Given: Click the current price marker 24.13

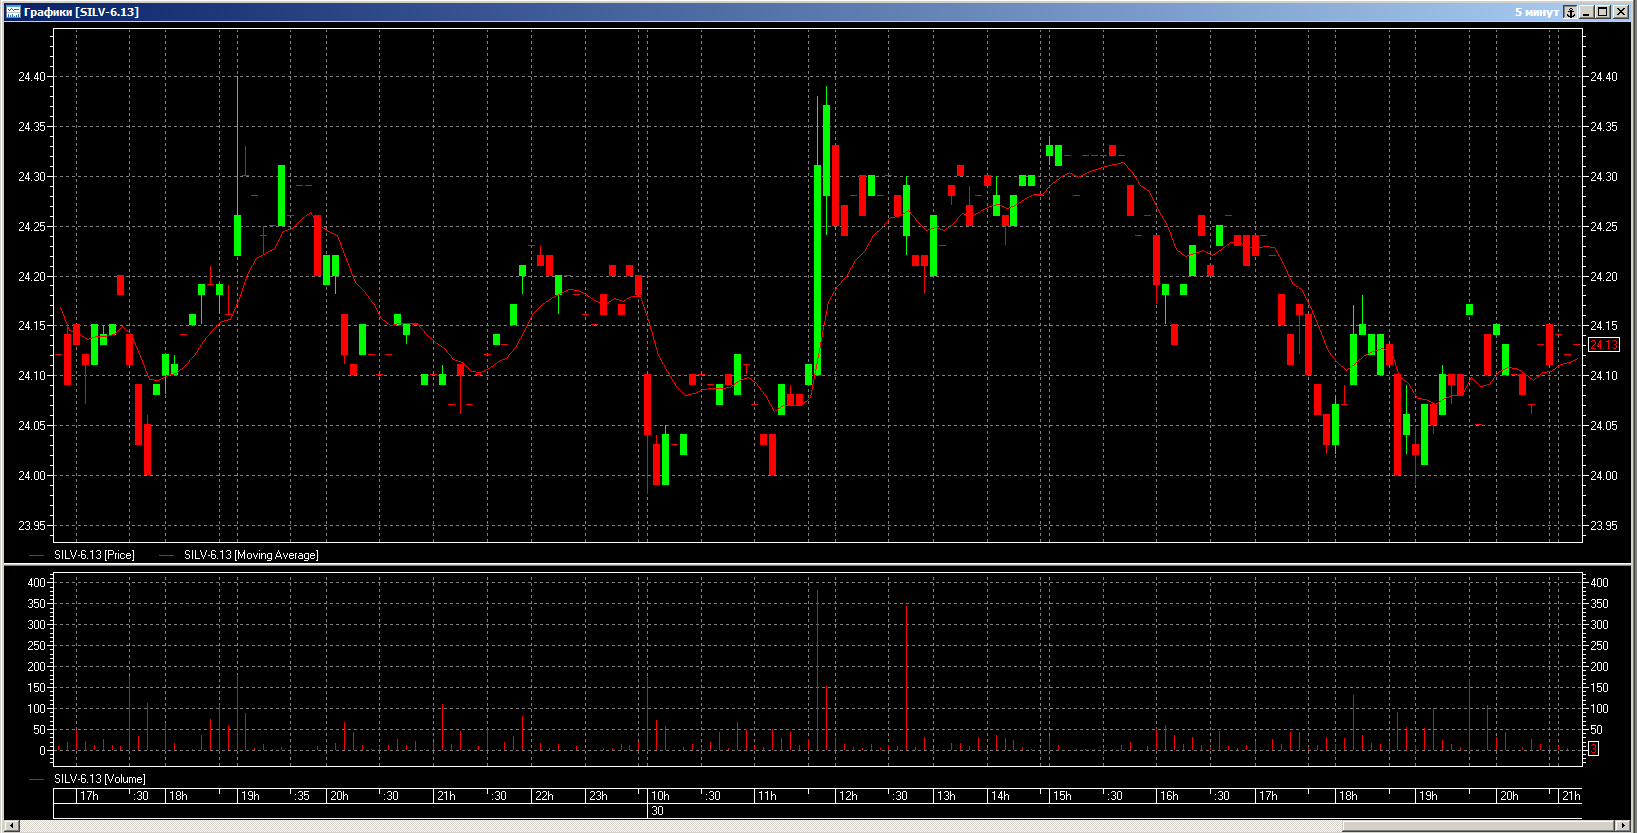Looking at the screenshot, I should coord(1604,345).
